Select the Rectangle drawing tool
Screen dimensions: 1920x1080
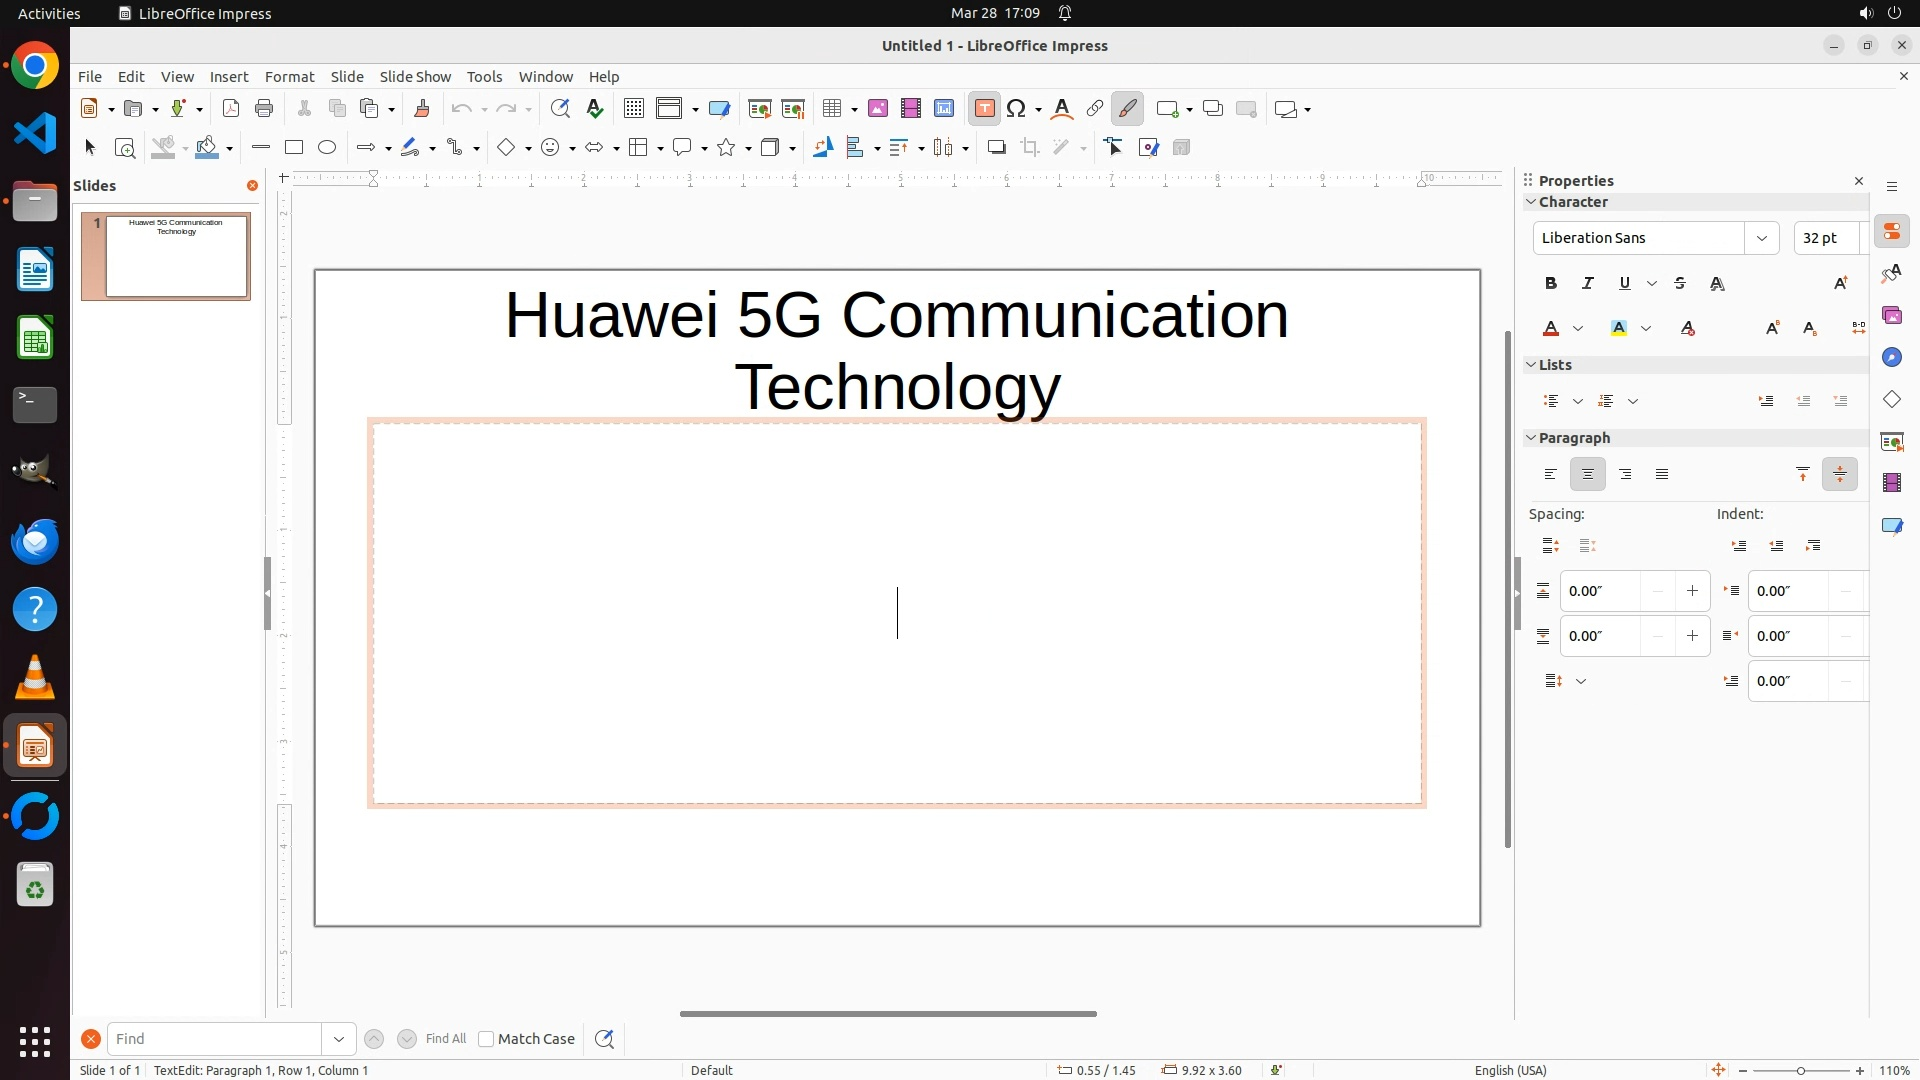coord(294,148)
